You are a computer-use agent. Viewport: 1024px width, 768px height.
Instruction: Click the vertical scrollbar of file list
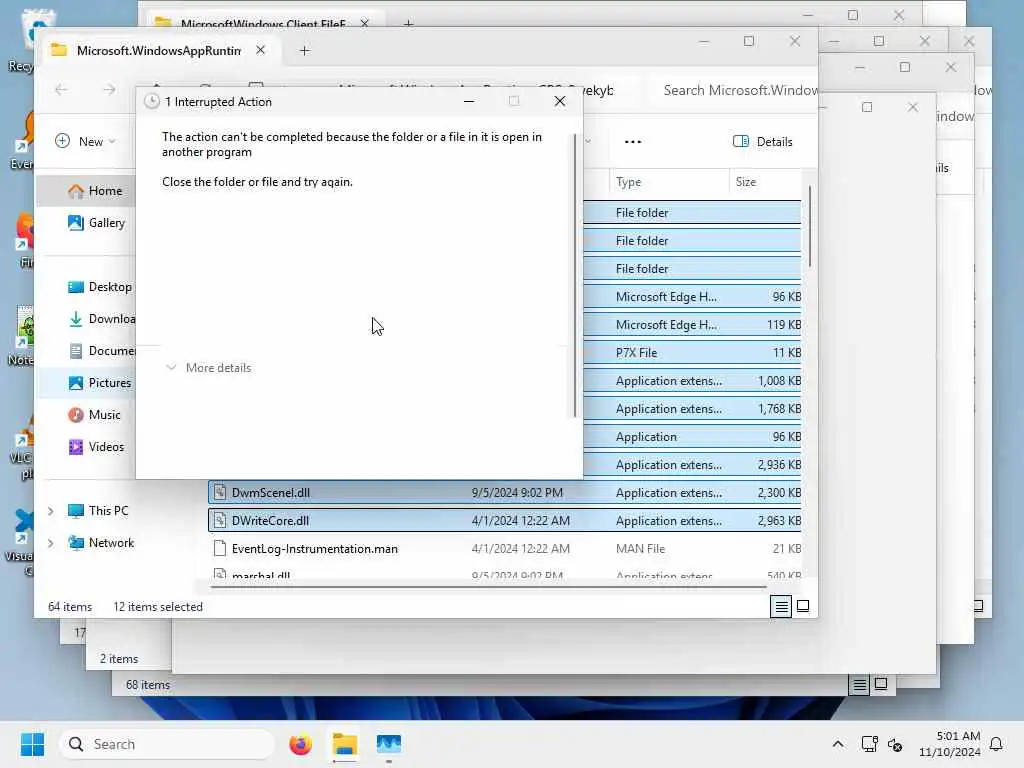tap(810, 226)
